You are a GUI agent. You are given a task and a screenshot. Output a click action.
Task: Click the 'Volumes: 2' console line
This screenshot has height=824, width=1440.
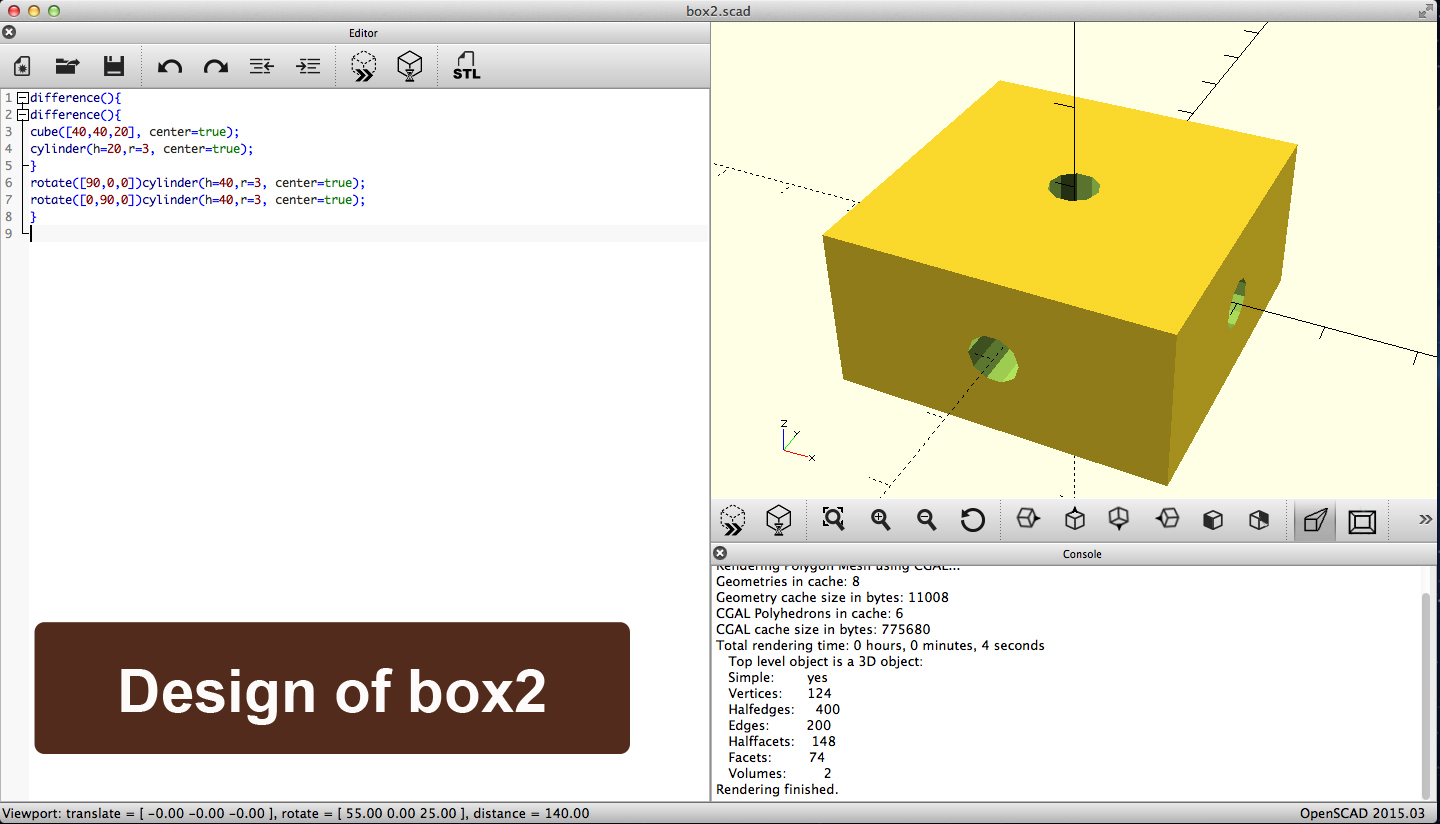point(780,773)
